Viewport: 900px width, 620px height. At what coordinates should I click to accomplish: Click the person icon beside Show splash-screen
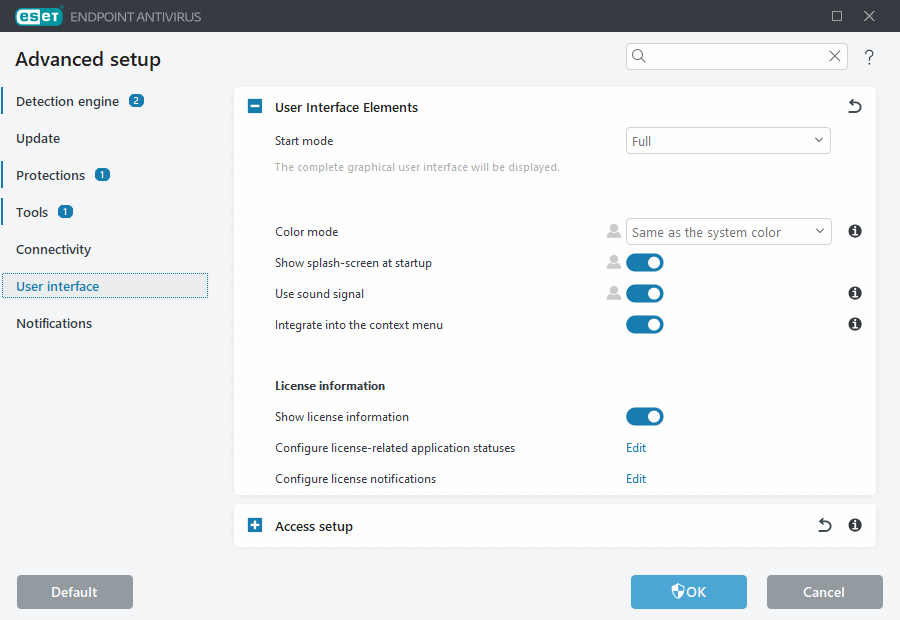tap(613, 262)
